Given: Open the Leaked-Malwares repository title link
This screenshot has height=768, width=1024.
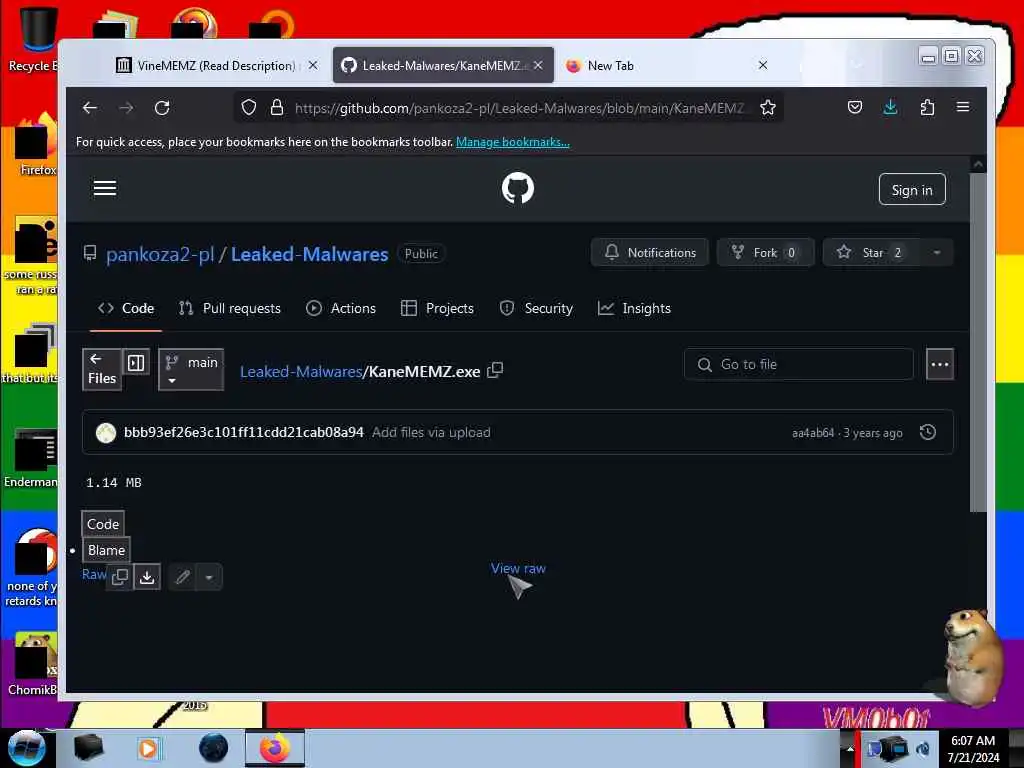Looking at the screenshot, I should [x=310, y=254].
